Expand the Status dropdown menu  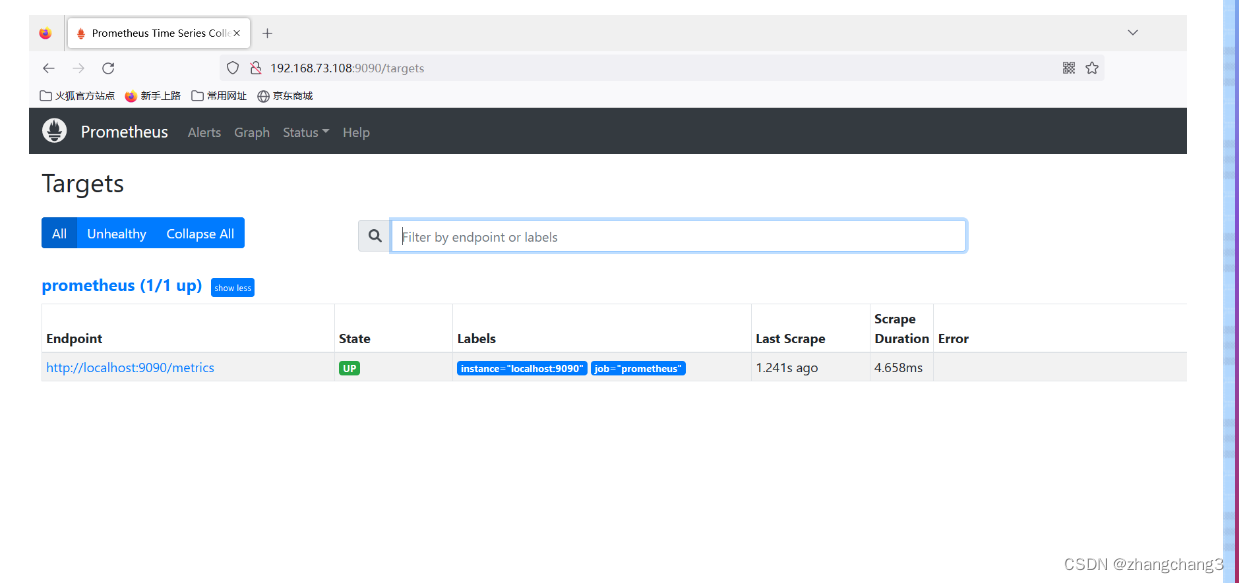pos(306,132)
